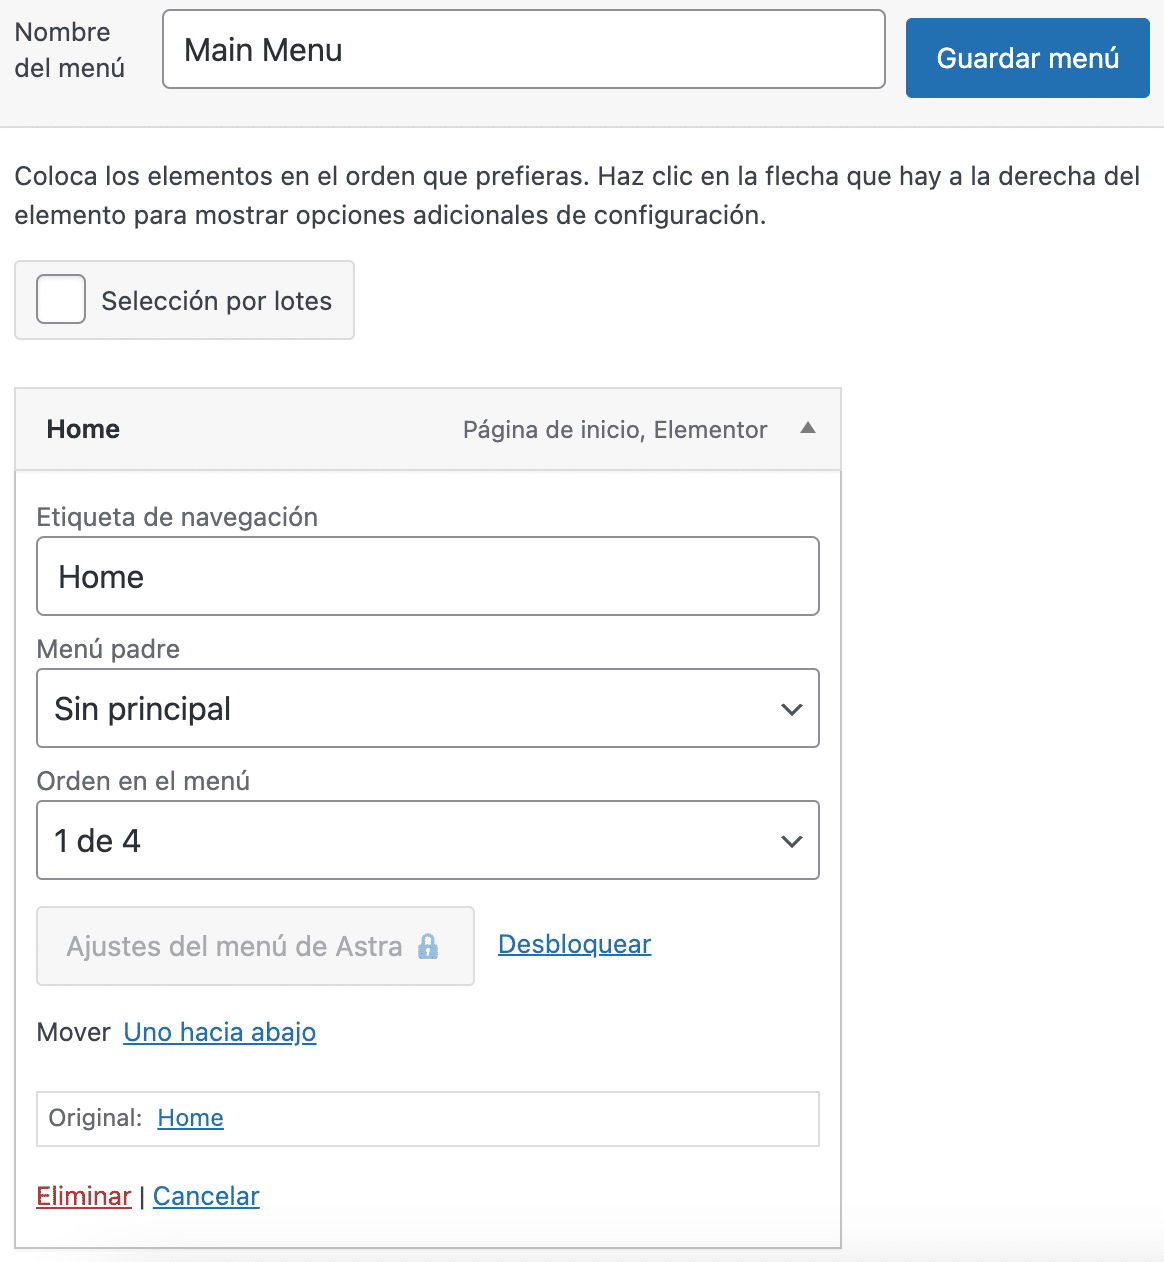Open the Original Home page link
Image resolution: width=1164 pixels, height=1262 pixels.
pos(190,1118)
